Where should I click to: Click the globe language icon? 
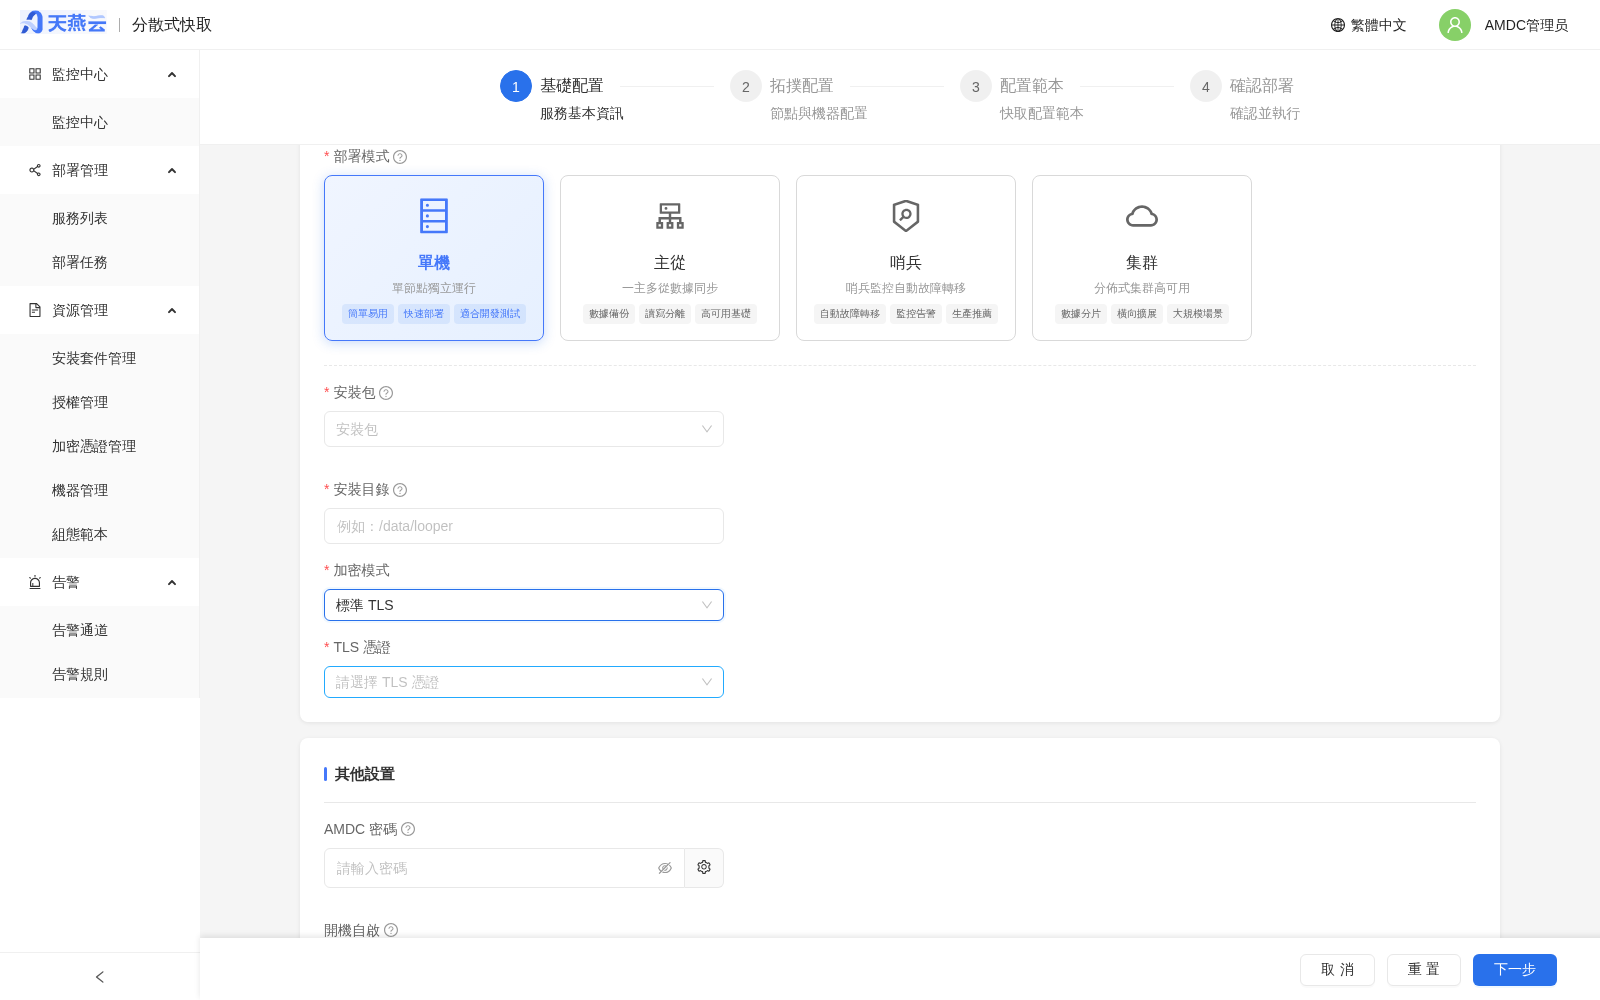coord(1338,25)
